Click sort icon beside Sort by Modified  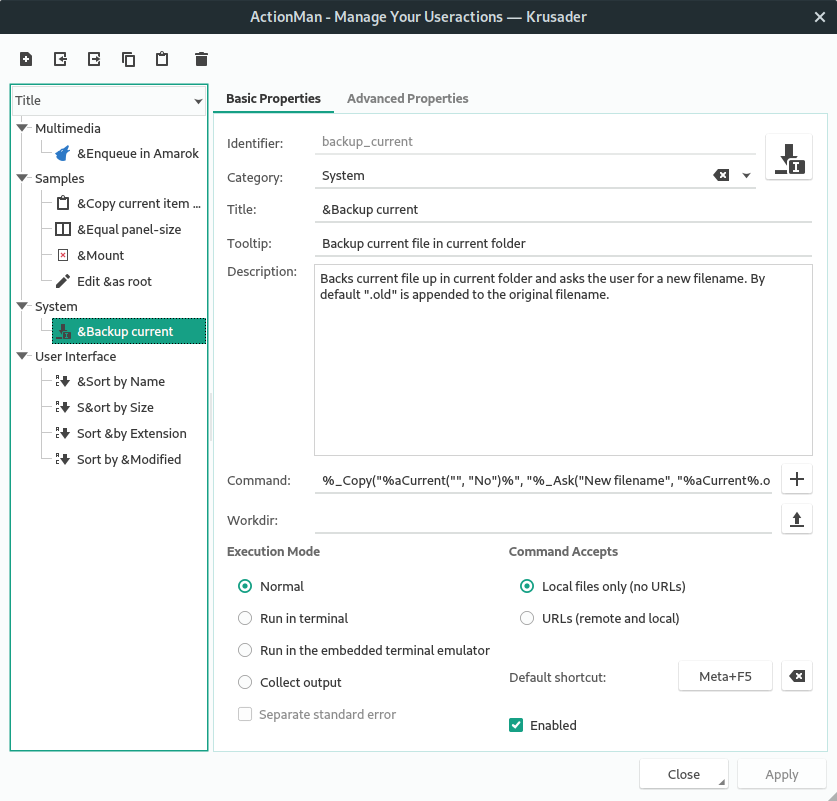63,459
